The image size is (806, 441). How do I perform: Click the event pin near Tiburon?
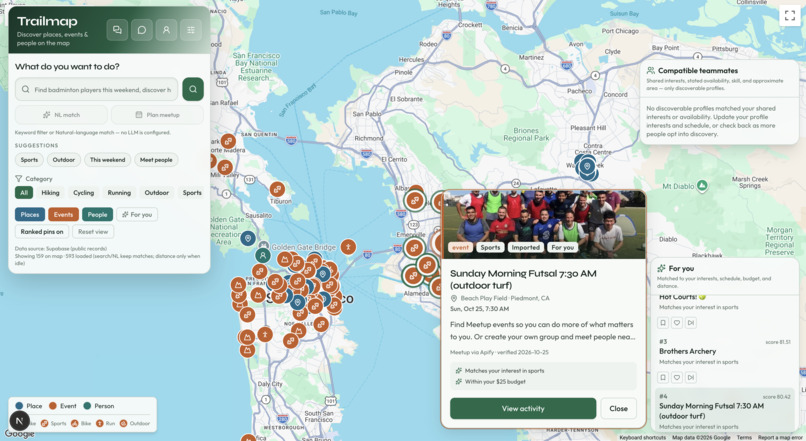click(277, 189)
